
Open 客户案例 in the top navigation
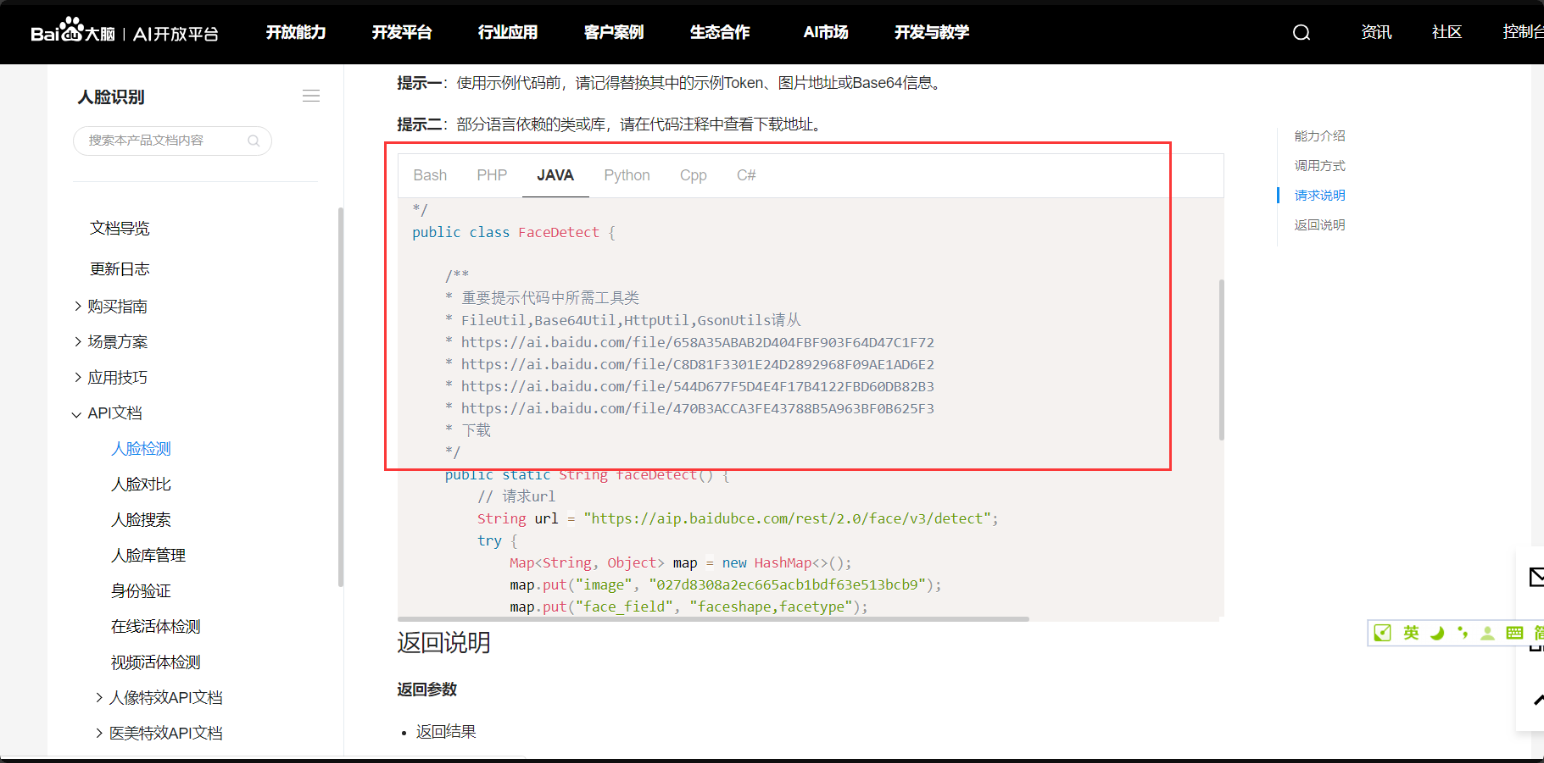(x=614, y=32)
